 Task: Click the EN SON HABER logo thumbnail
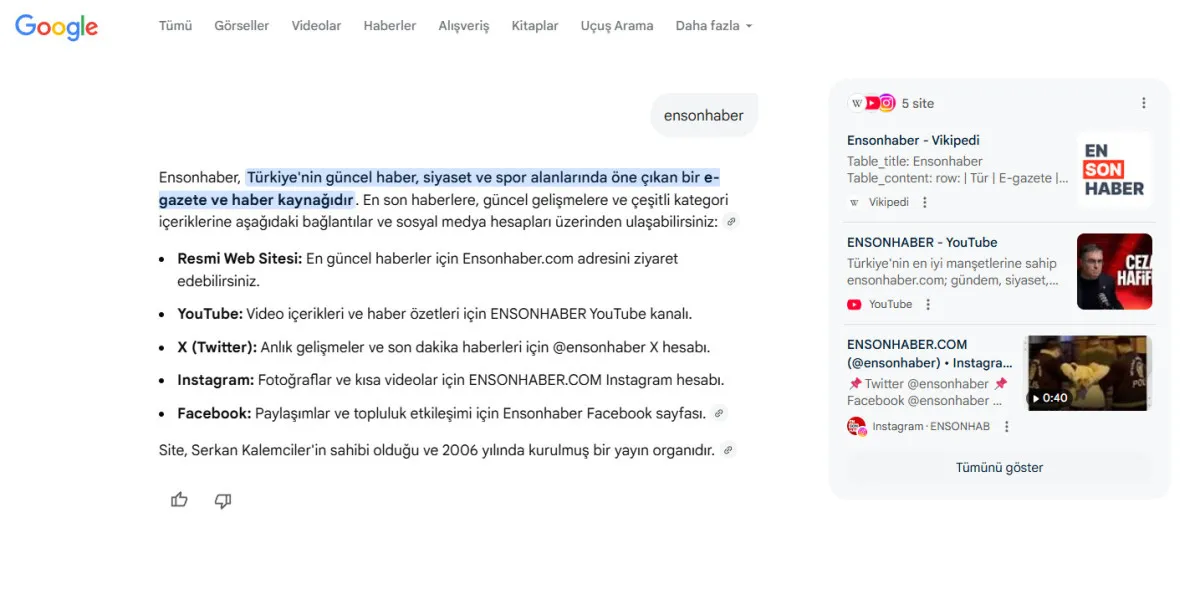(1114, 170)
